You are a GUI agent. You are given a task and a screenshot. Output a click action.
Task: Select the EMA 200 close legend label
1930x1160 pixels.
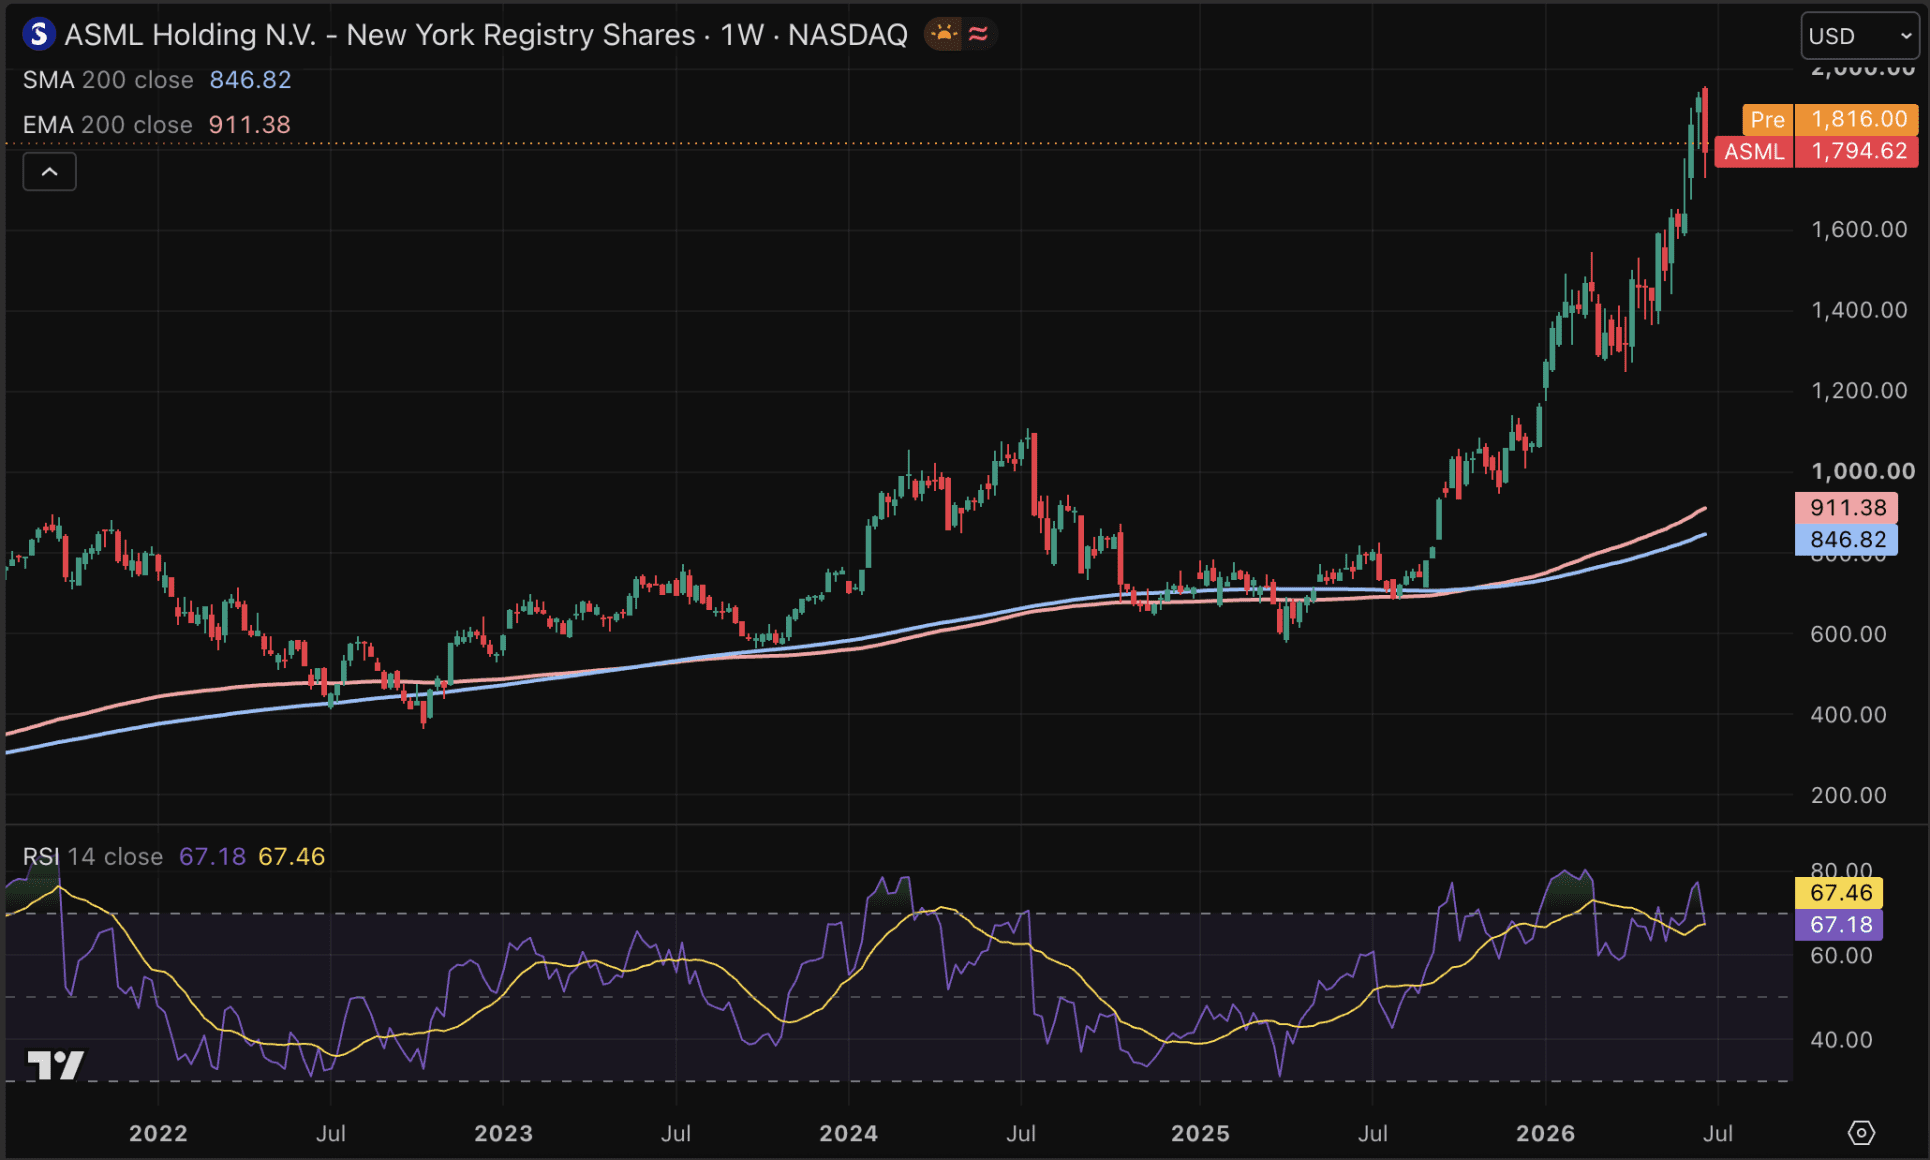tap(108, 125)
